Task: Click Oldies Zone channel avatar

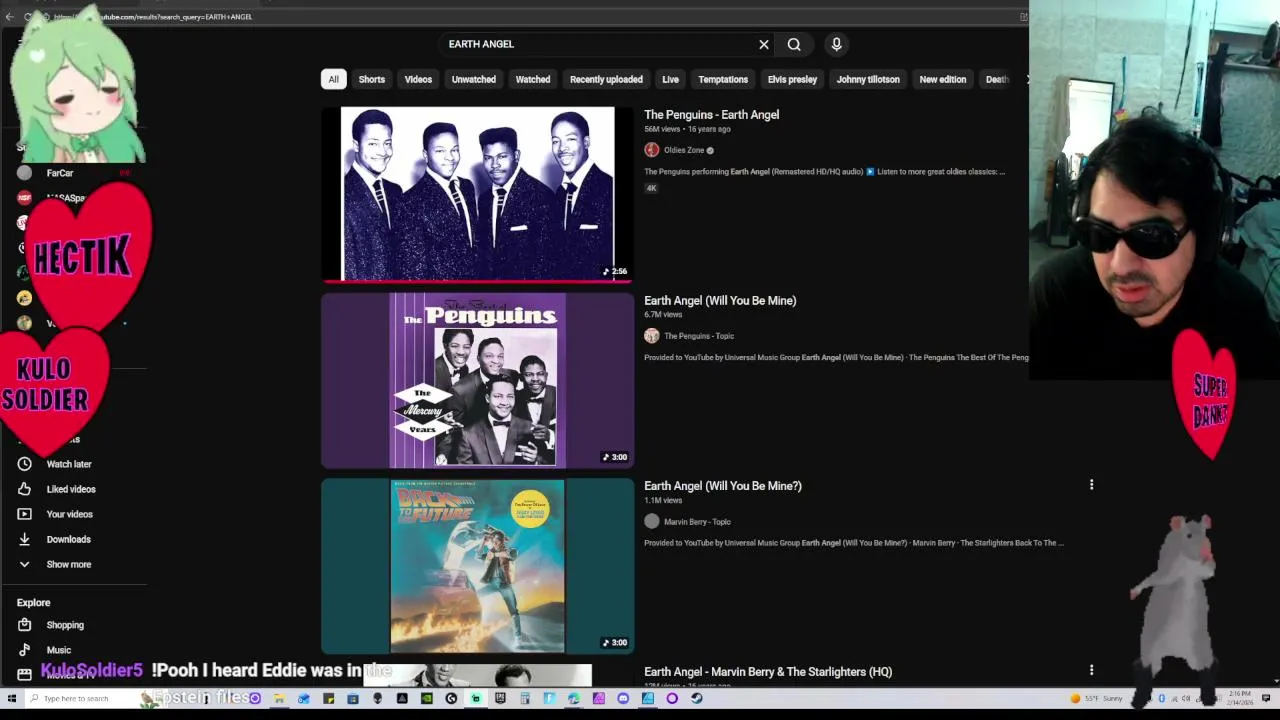Action: [x=652, y=150]
